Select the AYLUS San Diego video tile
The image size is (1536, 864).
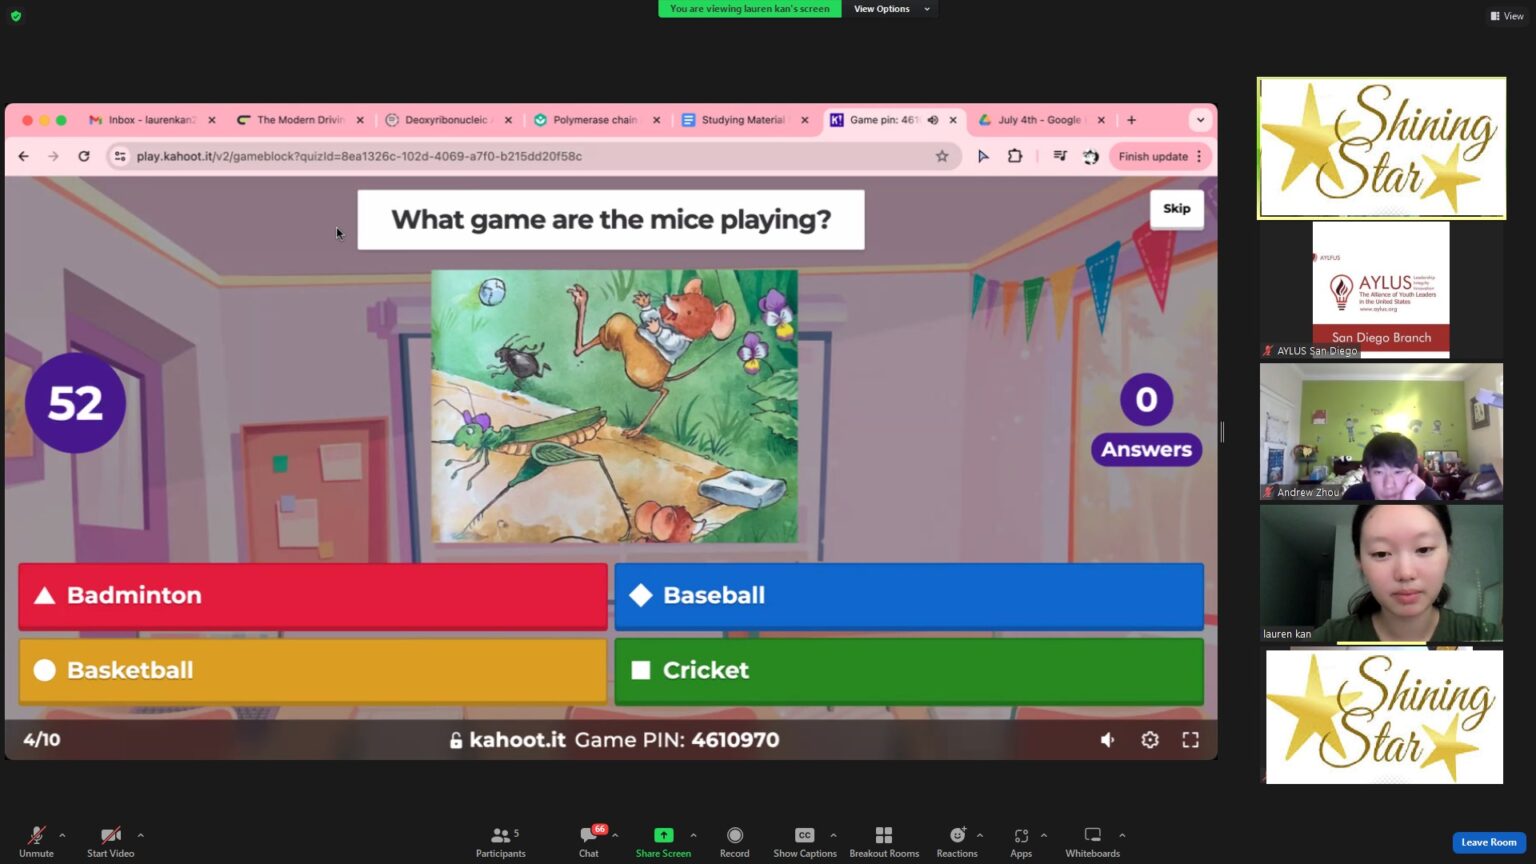tap(1381, 290)
